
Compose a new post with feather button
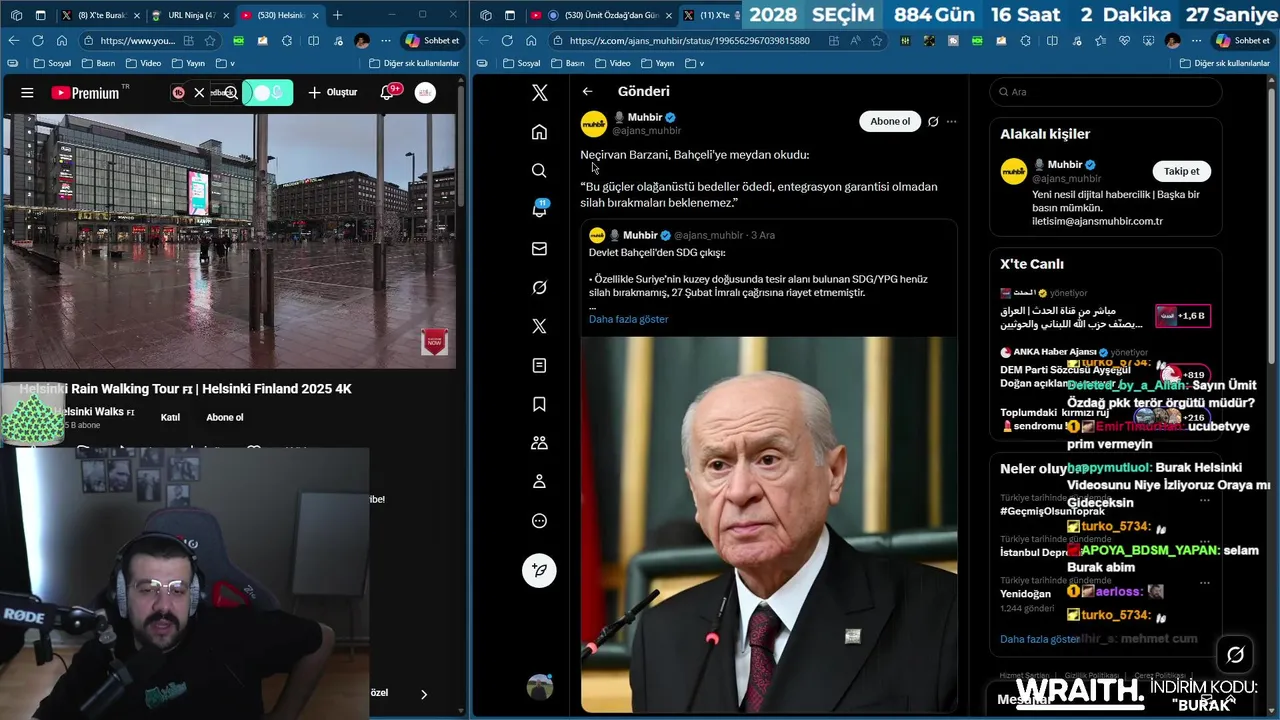point(539,570)
